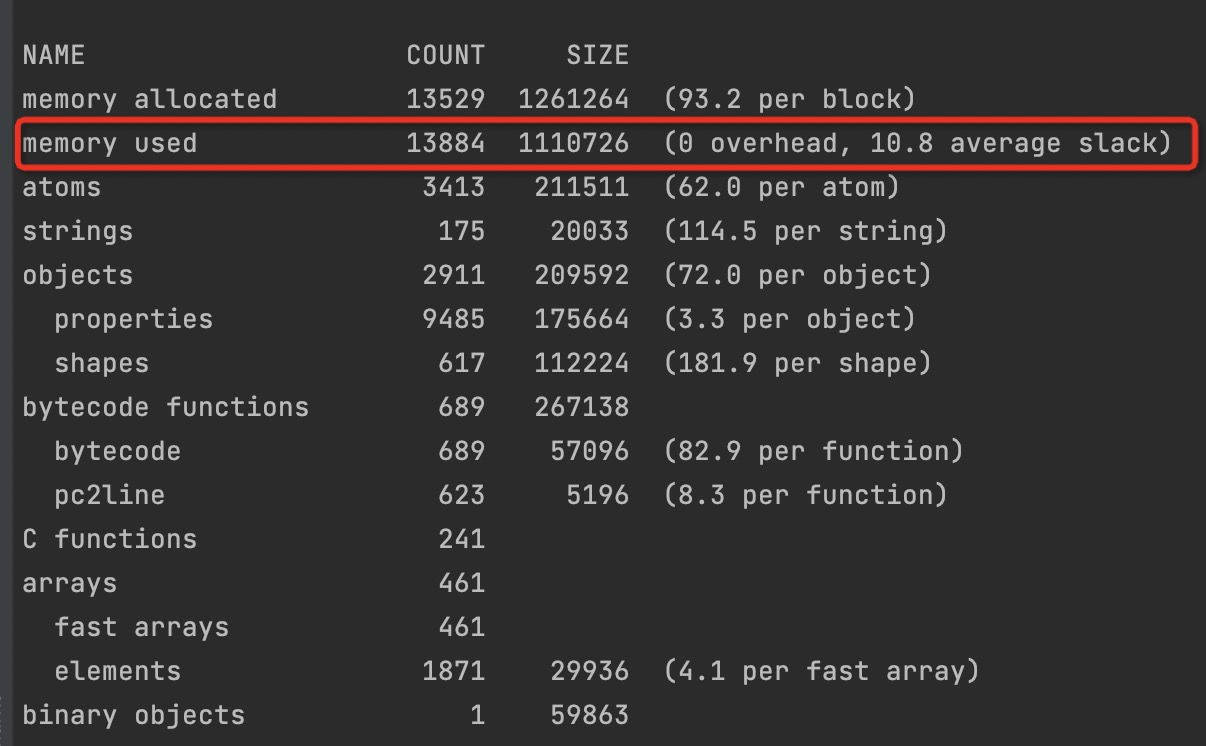Screen dimensions: 1206x746
Task: Click the '10.8 average slack' note text
Action: point(1019,143)
